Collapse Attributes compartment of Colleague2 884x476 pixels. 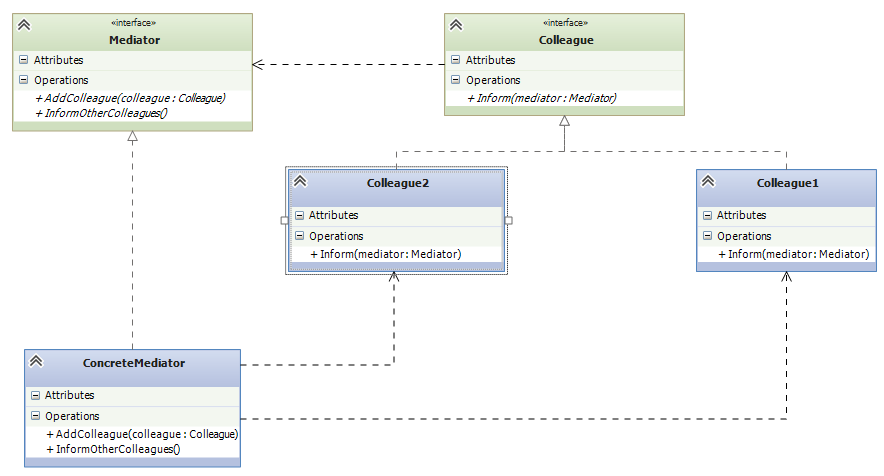(x=299, y=215)
